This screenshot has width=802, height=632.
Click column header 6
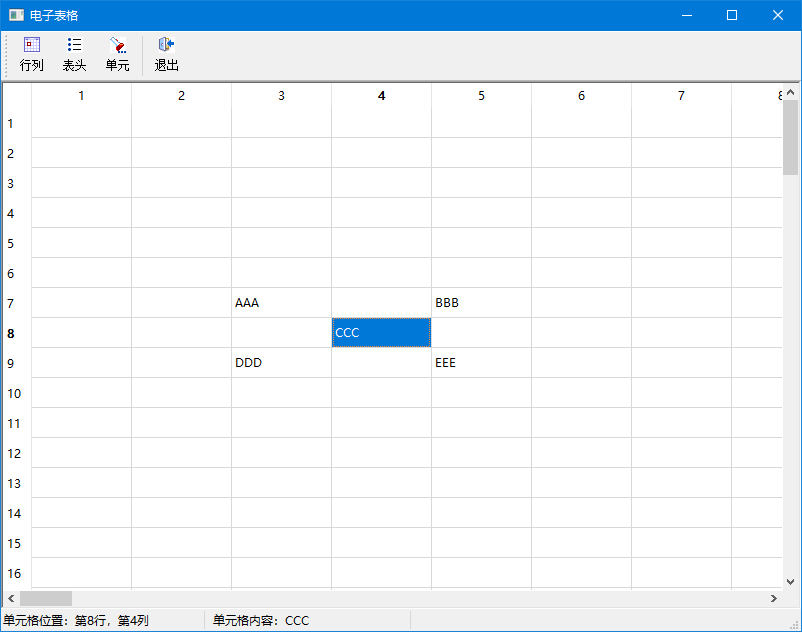tap(582, 96)
